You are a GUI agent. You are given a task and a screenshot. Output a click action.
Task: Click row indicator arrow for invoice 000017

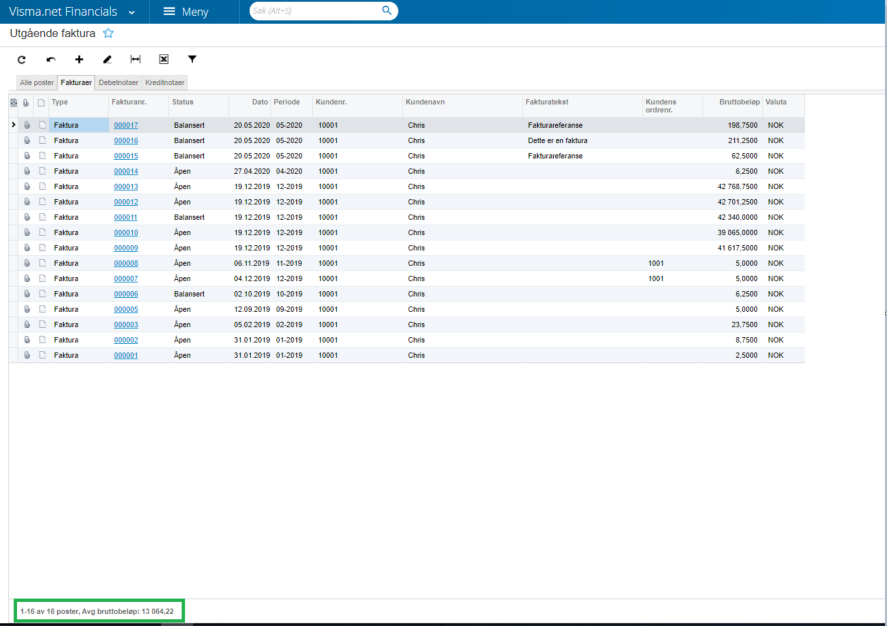(14, 125)
